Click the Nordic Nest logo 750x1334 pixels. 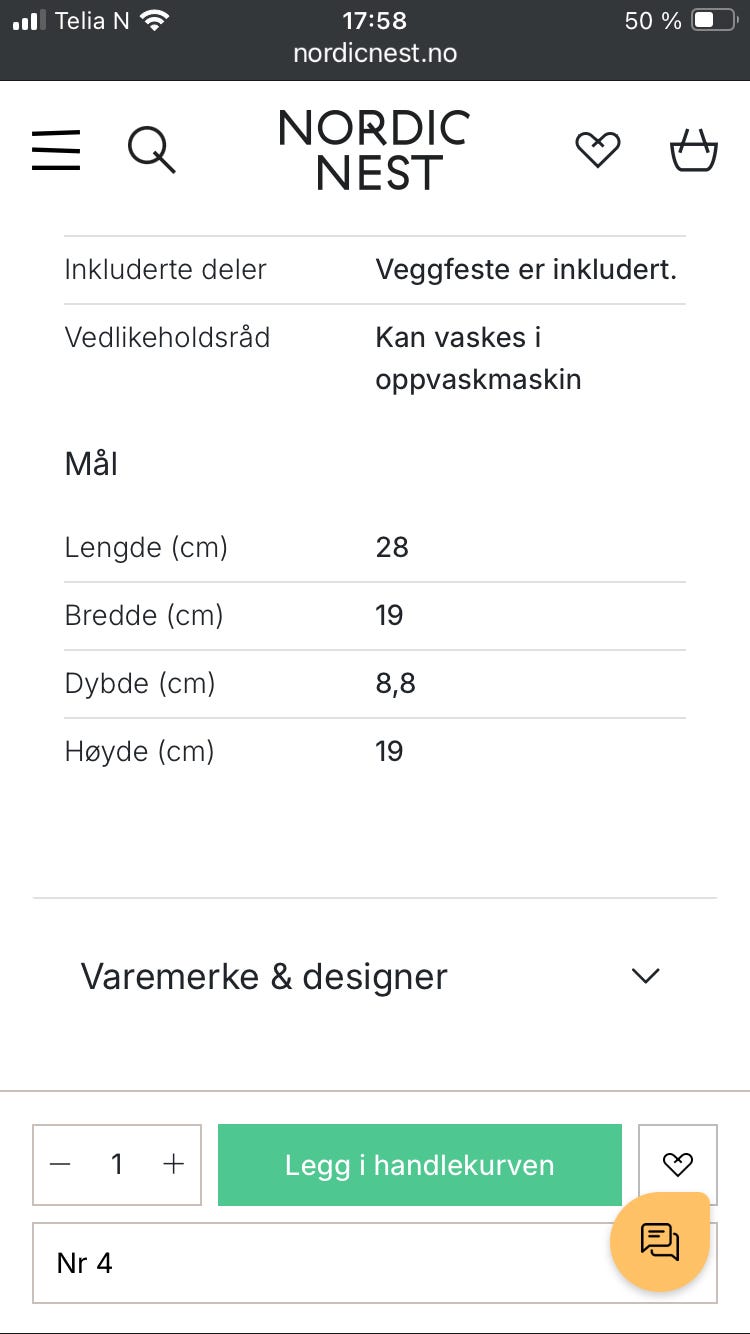[x=374, y=151]
